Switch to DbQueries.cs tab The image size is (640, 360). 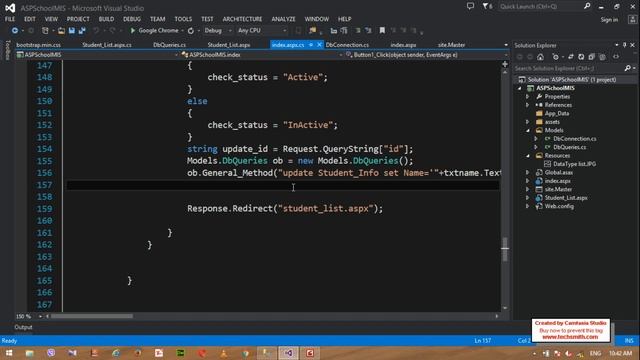(169, 45)
